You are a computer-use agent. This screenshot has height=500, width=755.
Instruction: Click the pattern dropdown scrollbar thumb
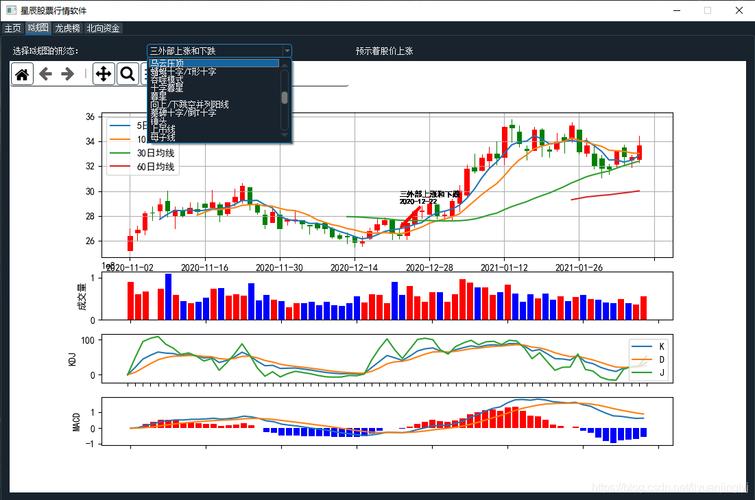[285, 97]
